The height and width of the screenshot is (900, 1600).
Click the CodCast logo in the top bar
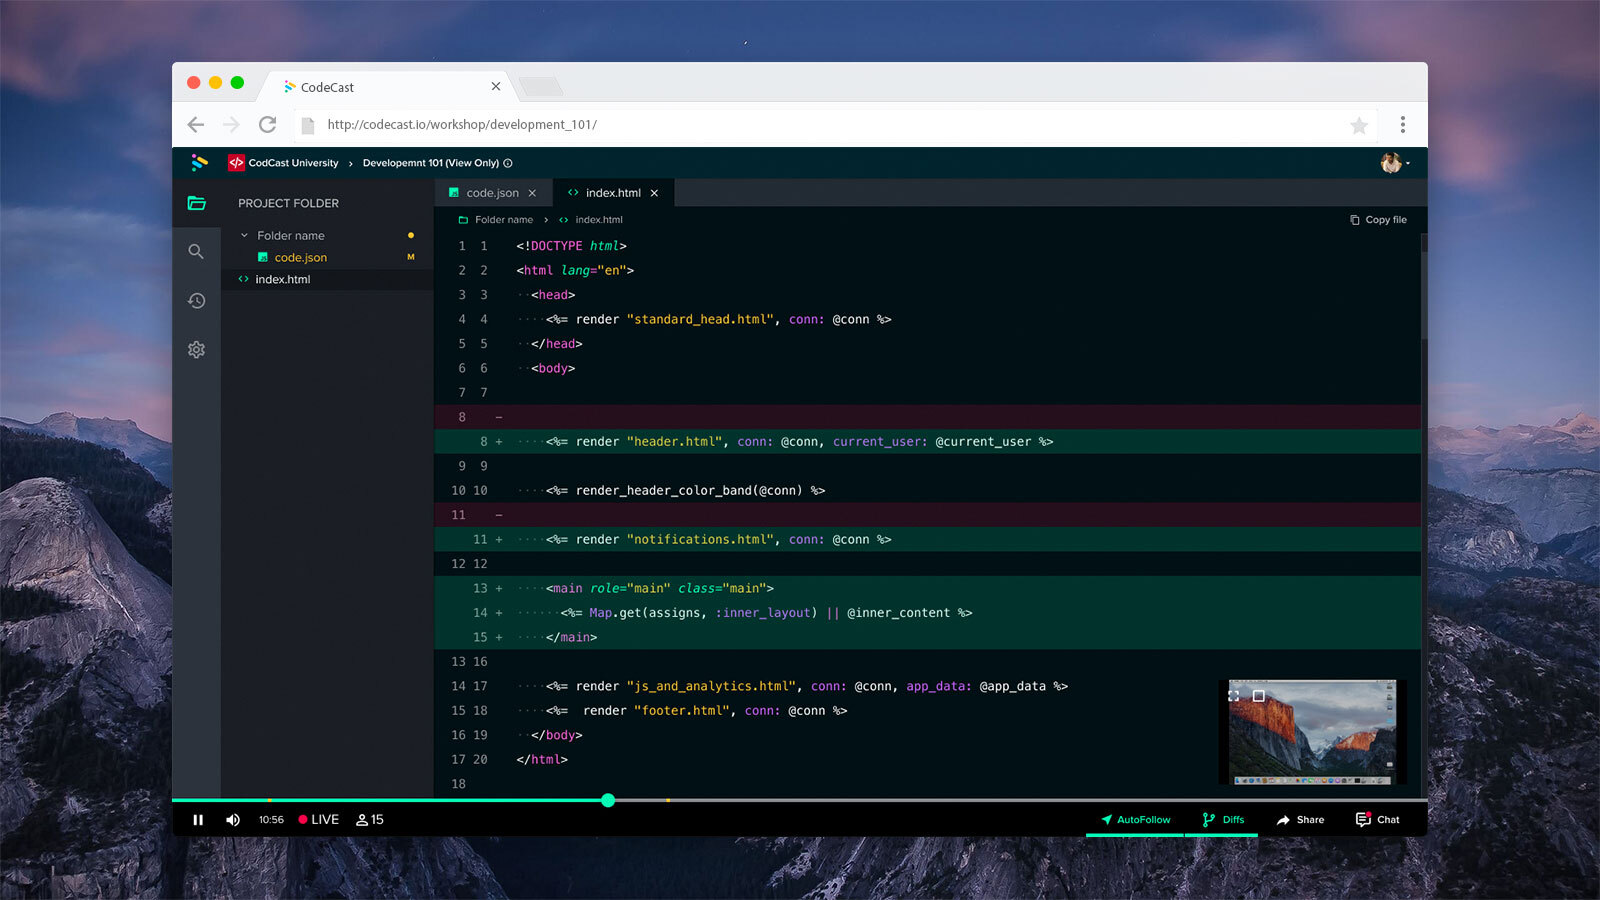(x=199, y=162)
